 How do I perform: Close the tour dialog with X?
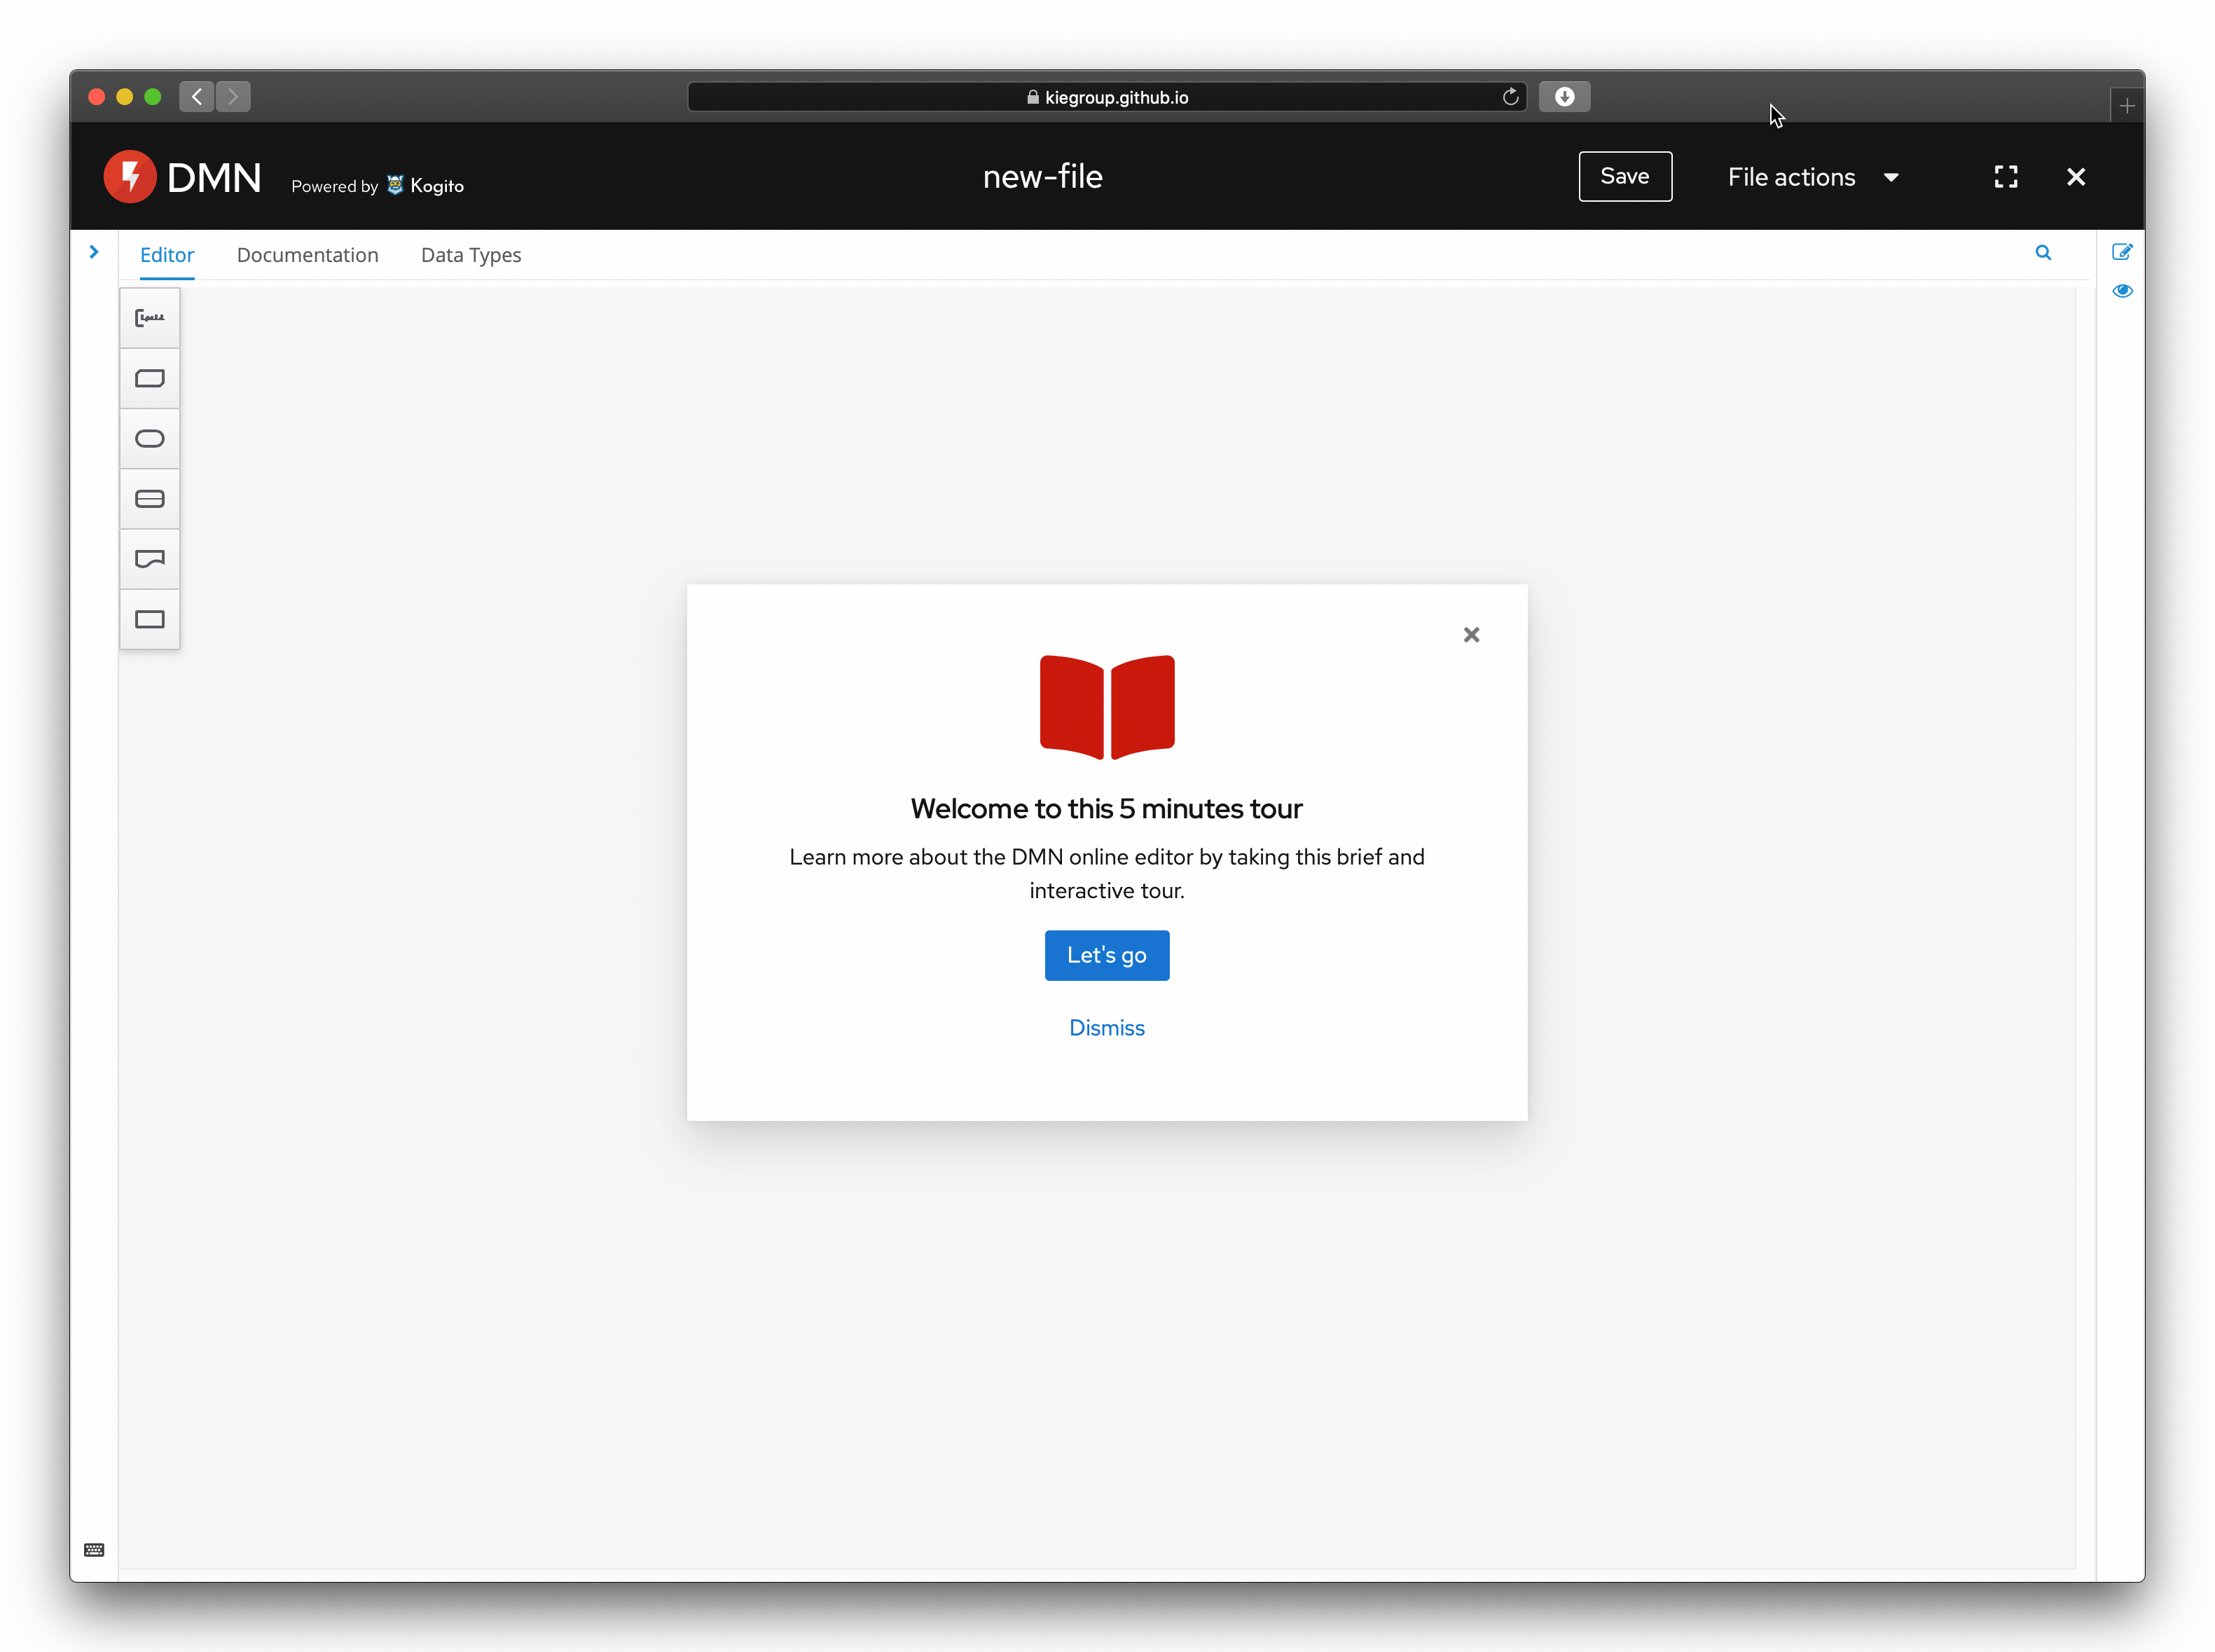tap(1471, 635)
